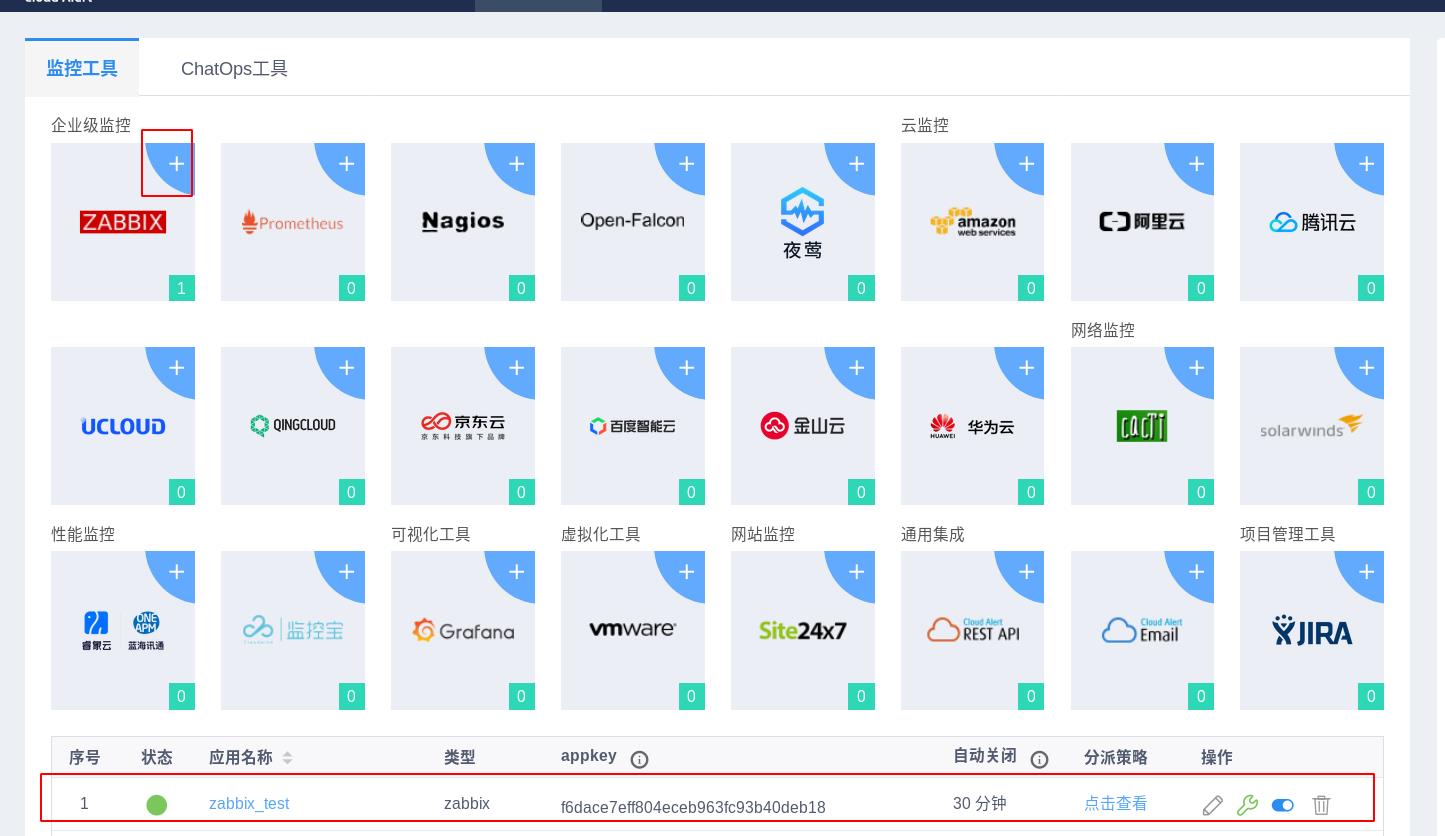This screenshot has width=1445, height=836.
Task: Add REST API integration via plus icon
Action: 1027,571
